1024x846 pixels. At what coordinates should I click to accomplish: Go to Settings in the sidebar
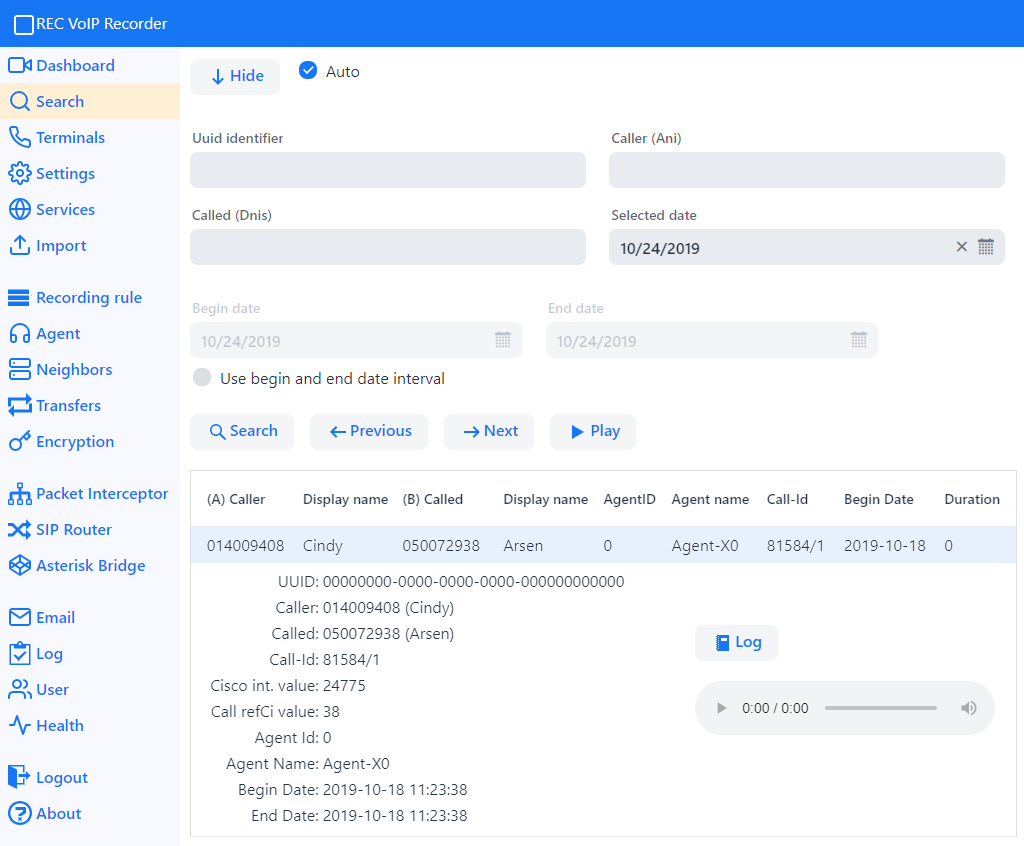tap(65, 174)
